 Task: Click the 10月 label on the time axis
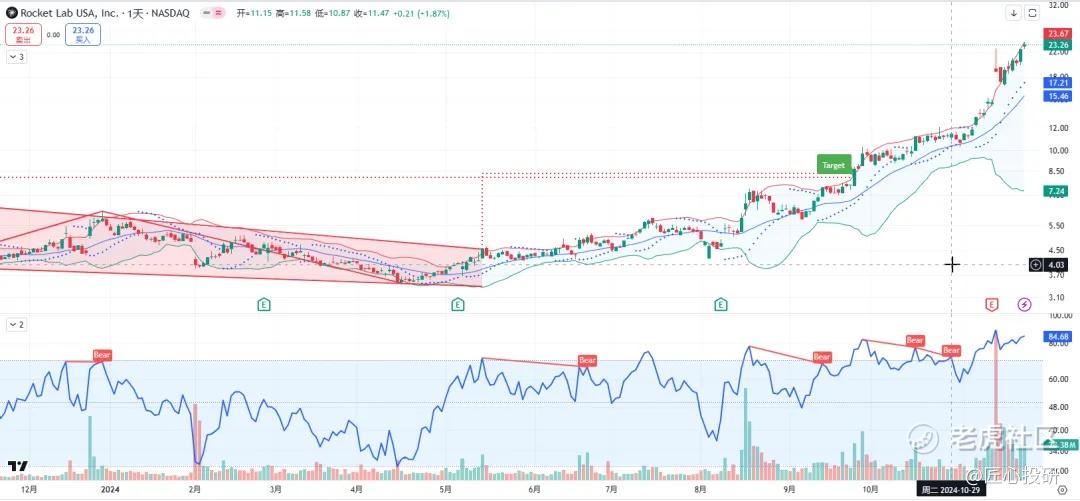click(870, 490)
